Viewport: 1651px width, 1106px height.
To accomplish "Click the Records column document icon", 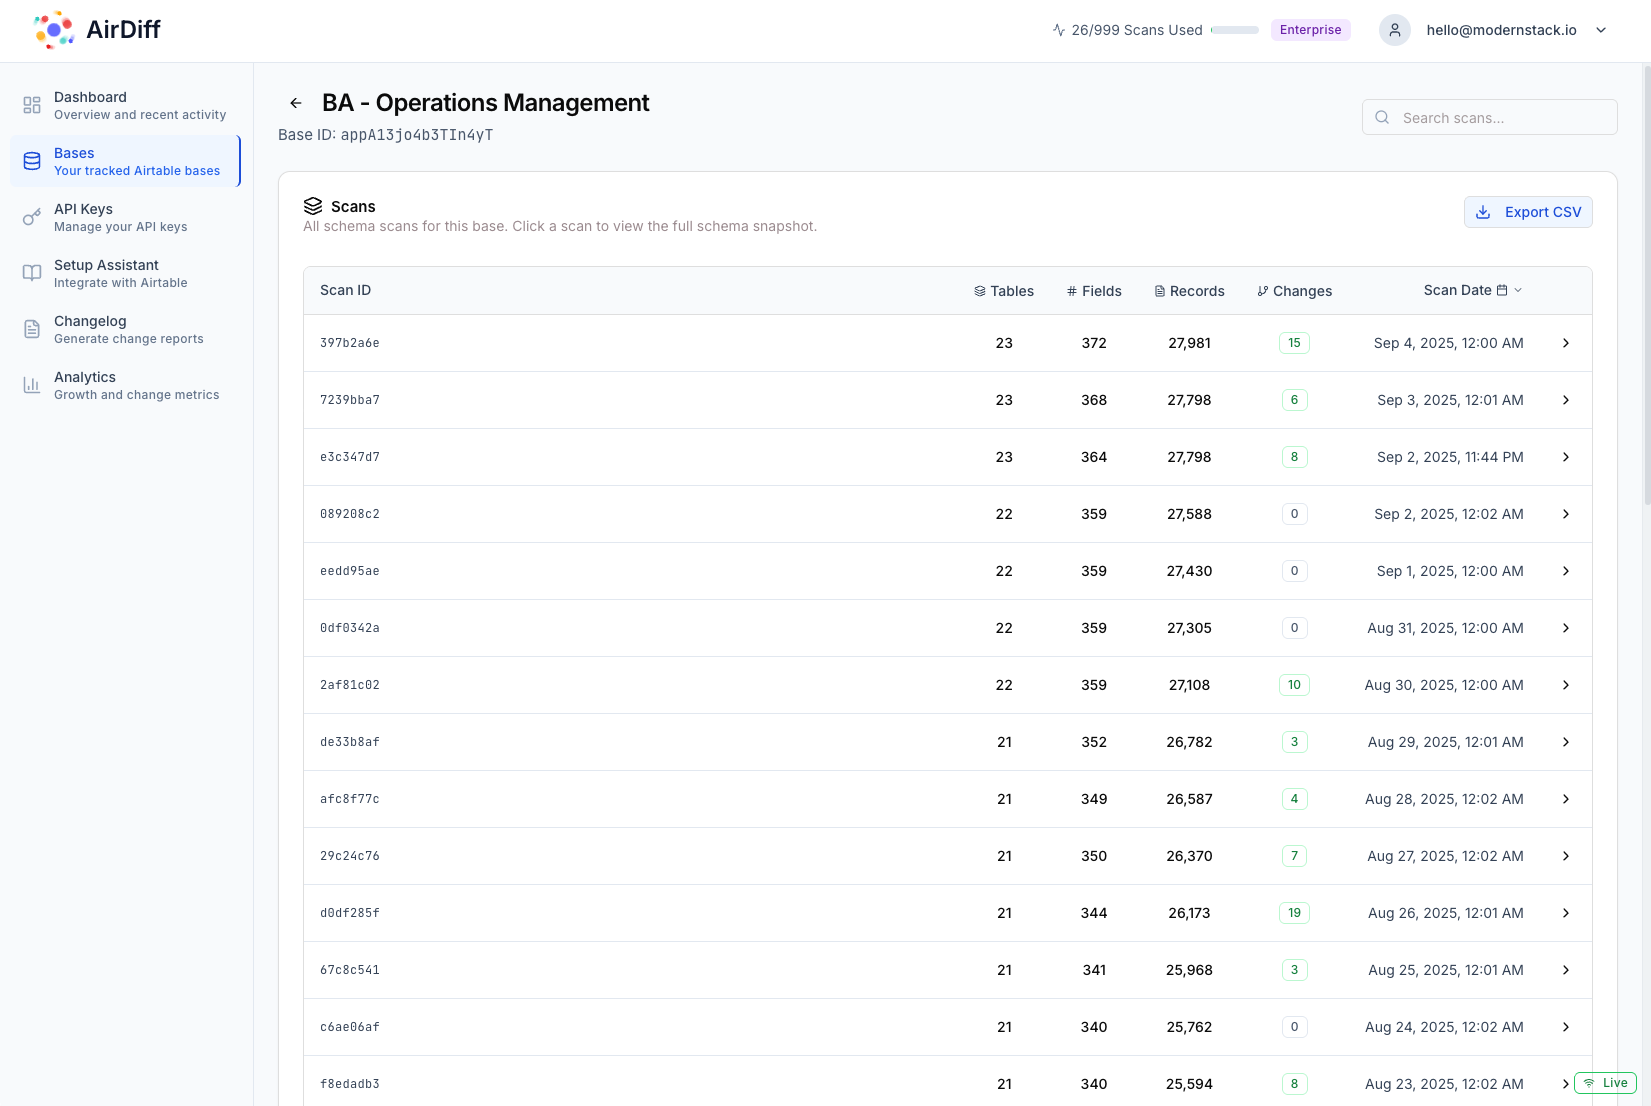I will coord(1160,291).
